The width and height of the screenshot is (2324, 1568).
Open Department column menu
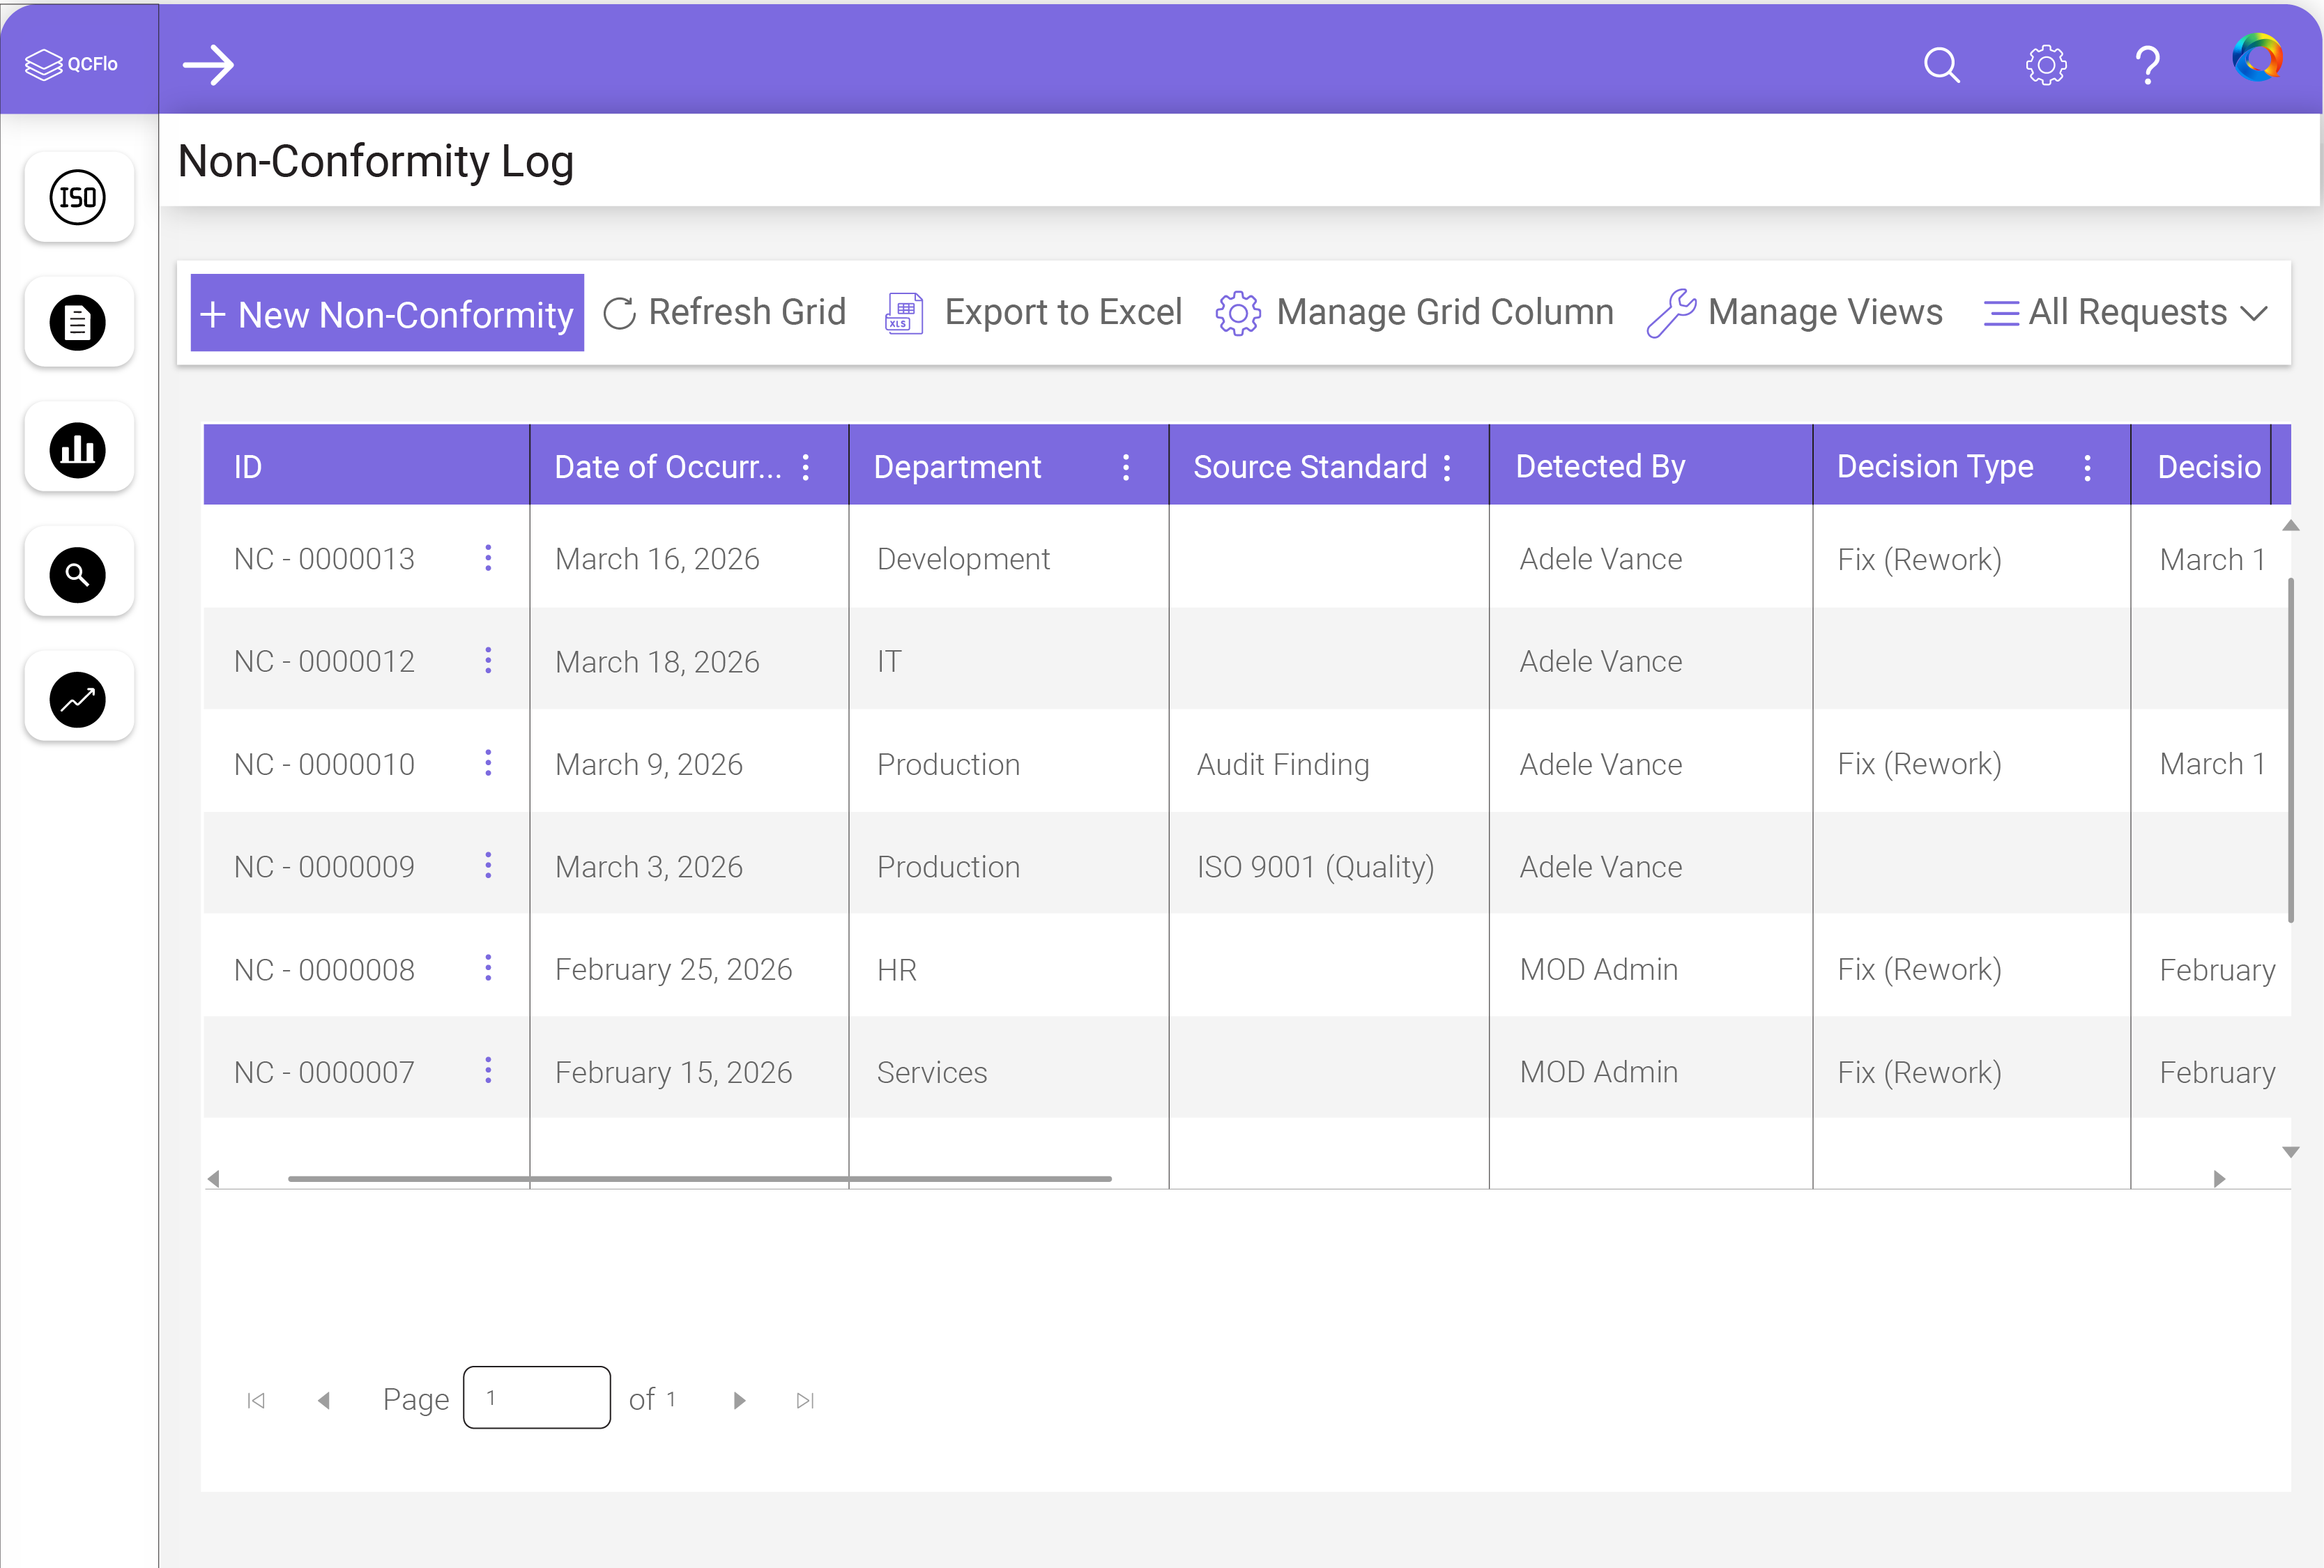[1126, 467]
